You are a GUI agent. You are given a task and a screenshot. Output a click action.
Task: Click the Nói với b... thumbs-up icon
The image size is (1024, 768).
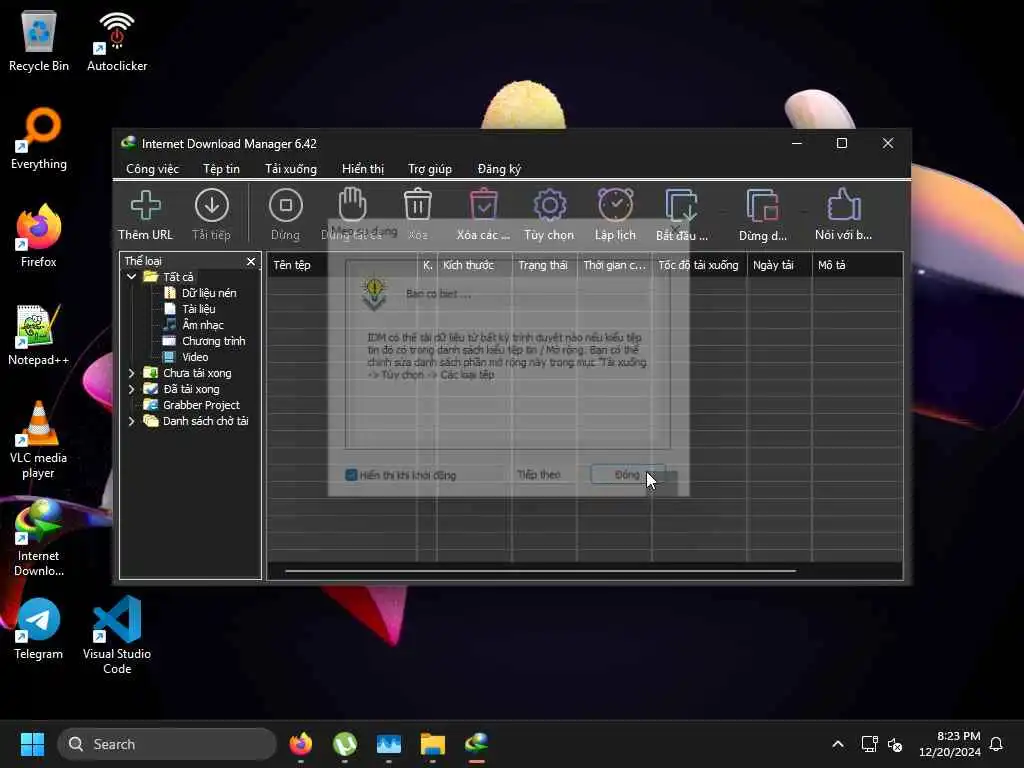click(x=843, y=205)
